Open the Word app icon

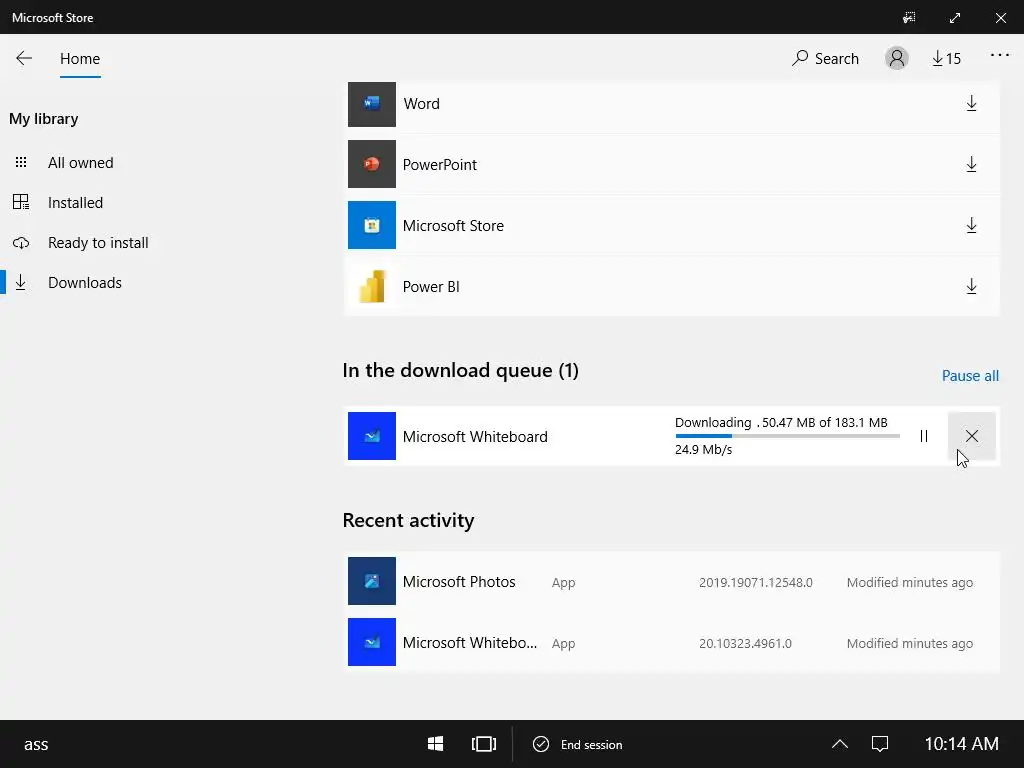pos(372,103)
